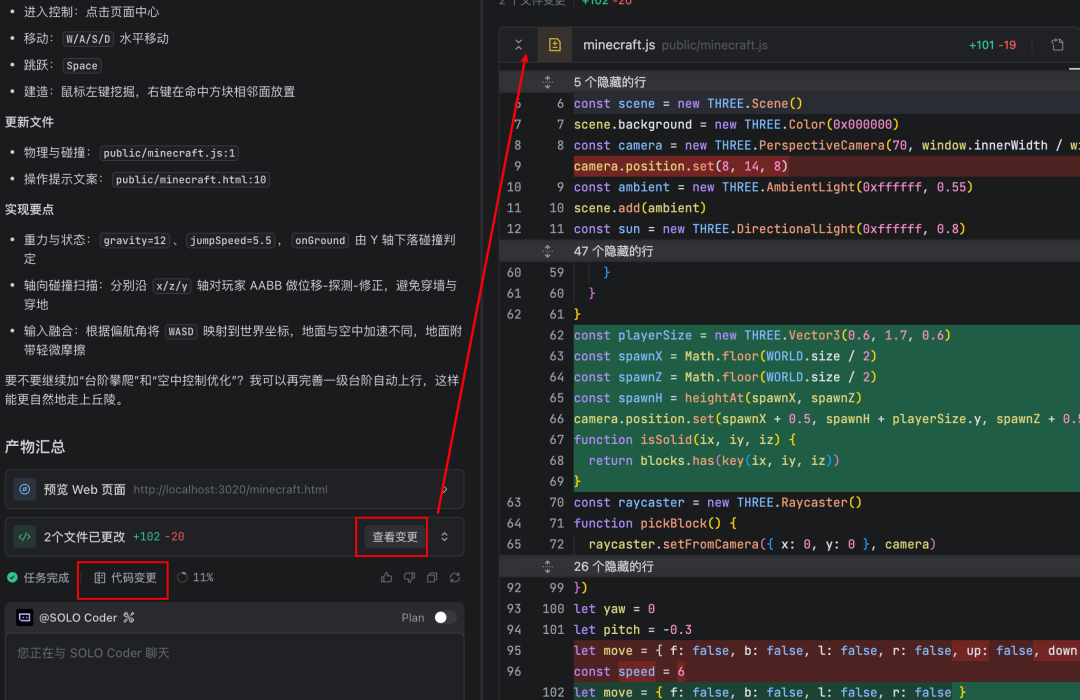This screenshot has width=1080, height=700.
Task: Open the public/minecraft.js:1 file reference
Action: pos(169,153)
